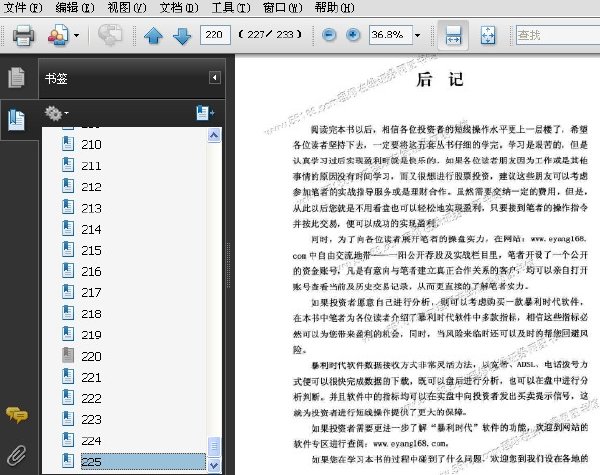
Task: Select bookmark 222
Action: coord(91,398)
